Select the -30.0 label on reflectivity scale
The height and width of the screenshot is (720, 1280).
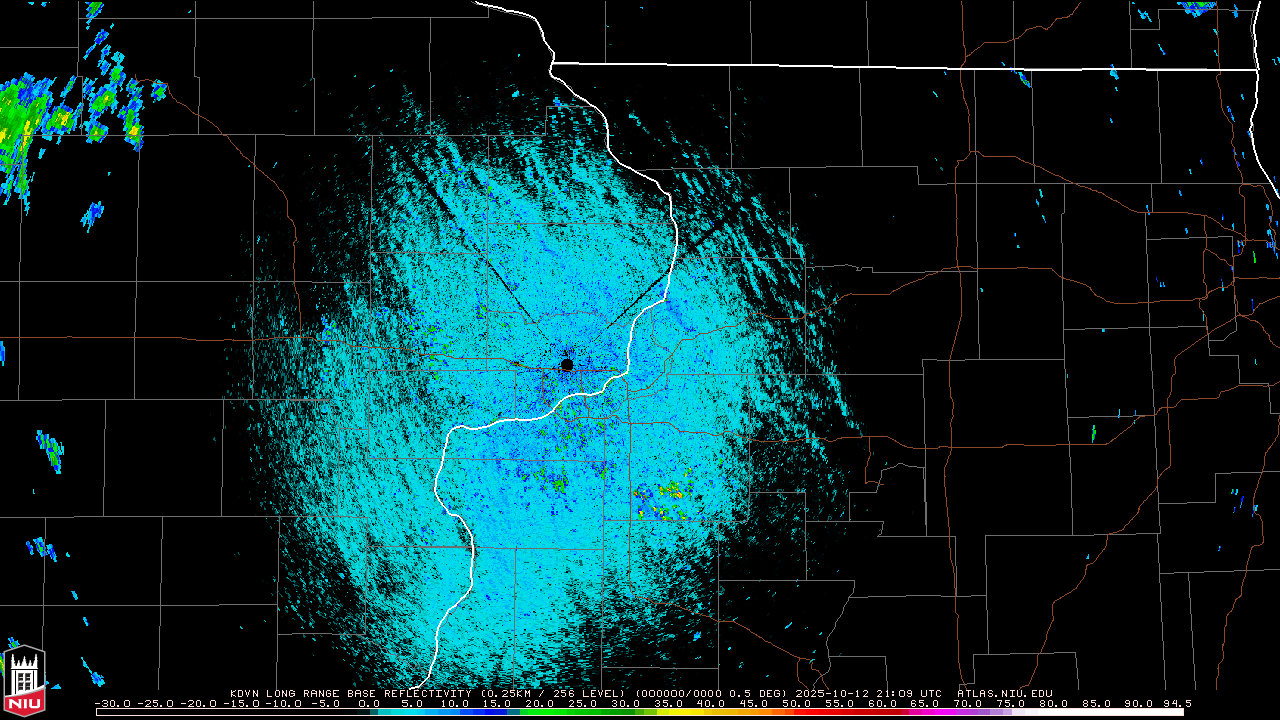tap(109, 703)
